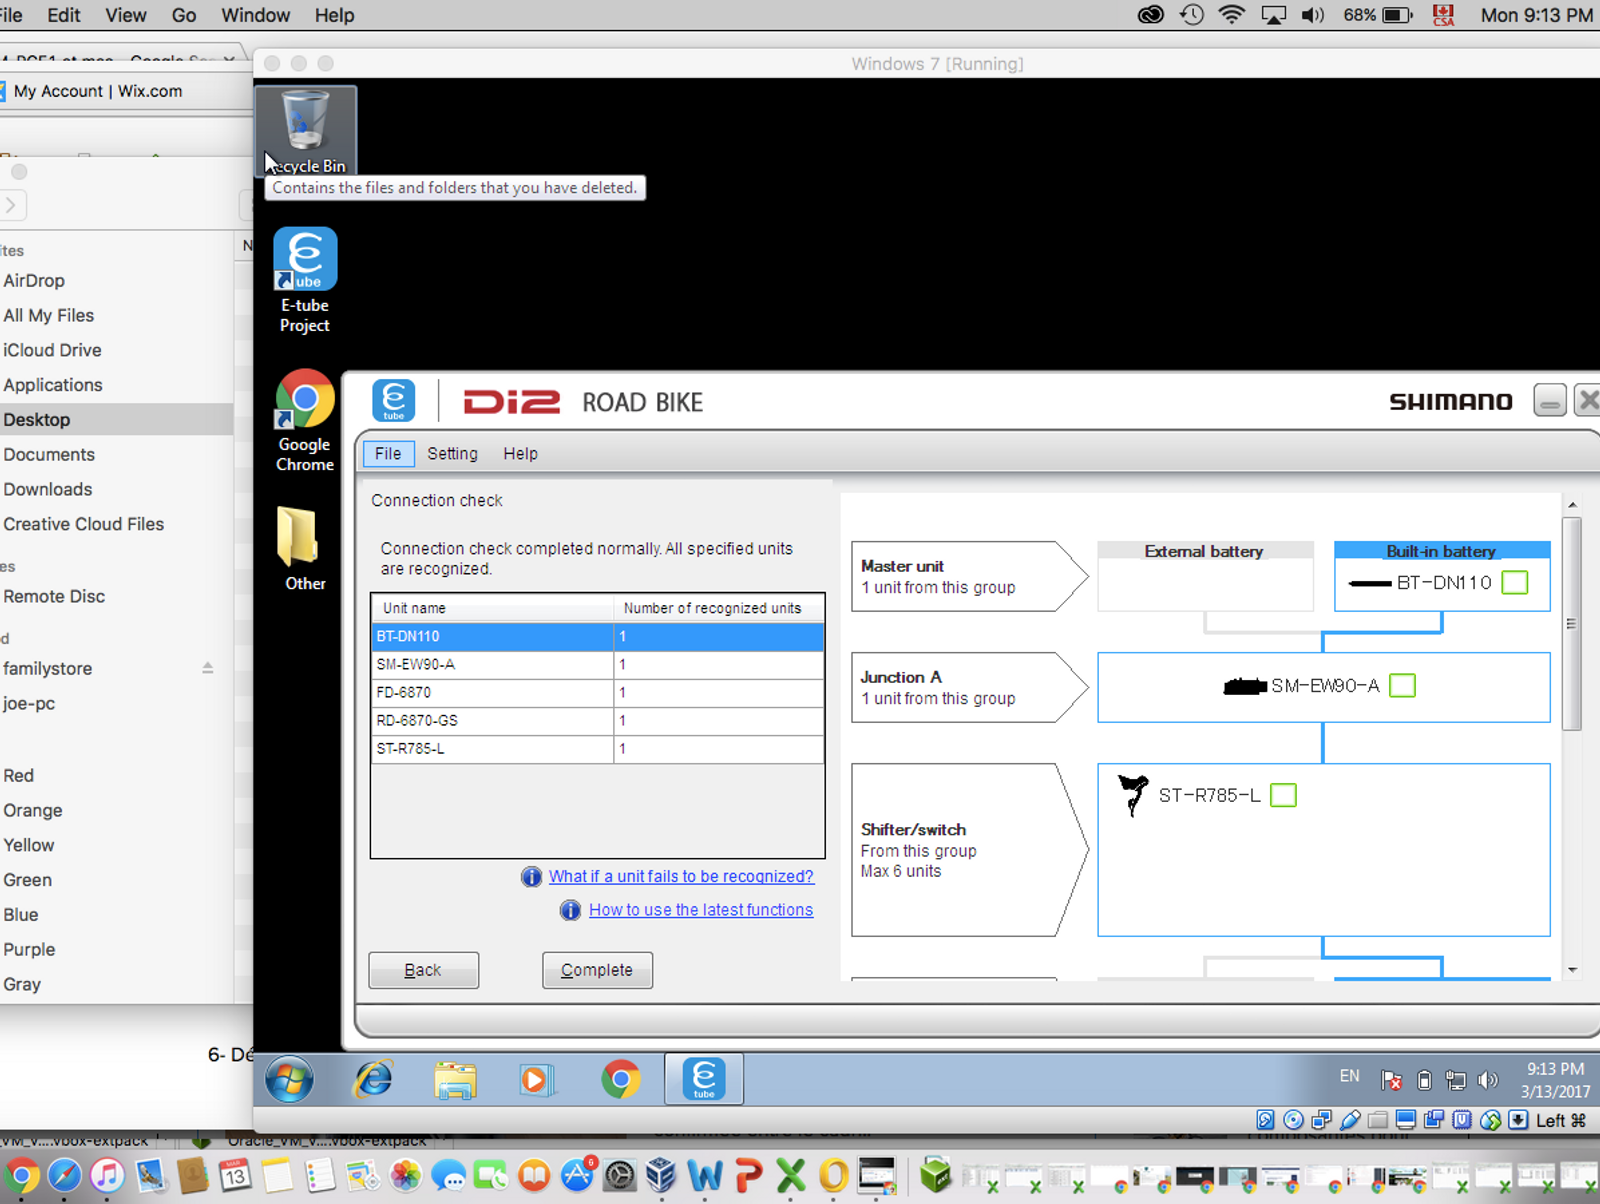1600x1204 pixels.
Task: Select E-tube app in Windows taskbar
Action: (x=704, y=1080)
